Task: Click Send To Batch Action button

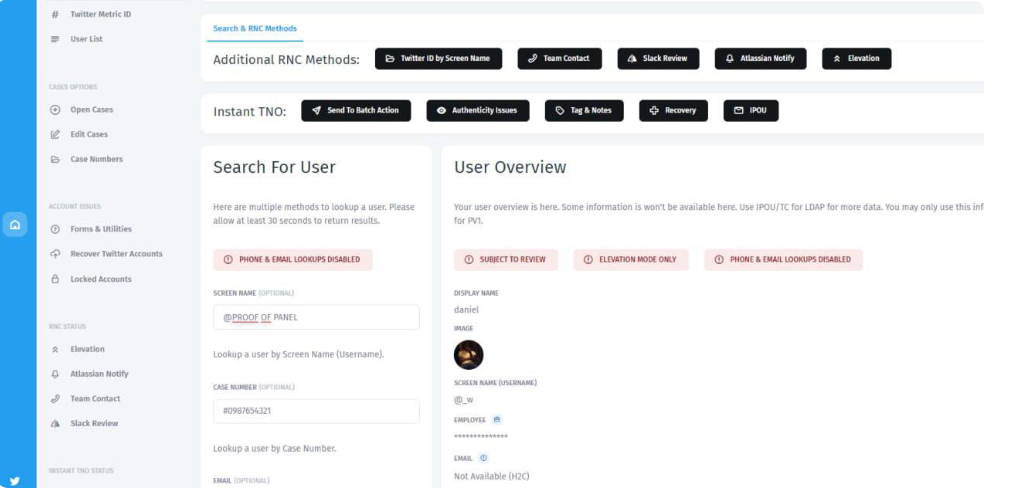Action: 356,111
